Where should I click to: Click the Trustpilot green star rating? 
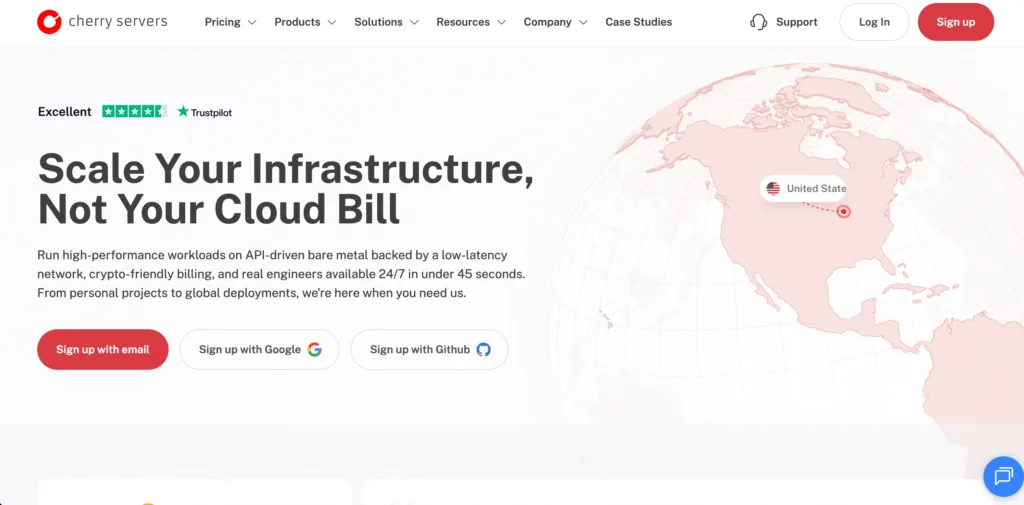tap(135, 111)
